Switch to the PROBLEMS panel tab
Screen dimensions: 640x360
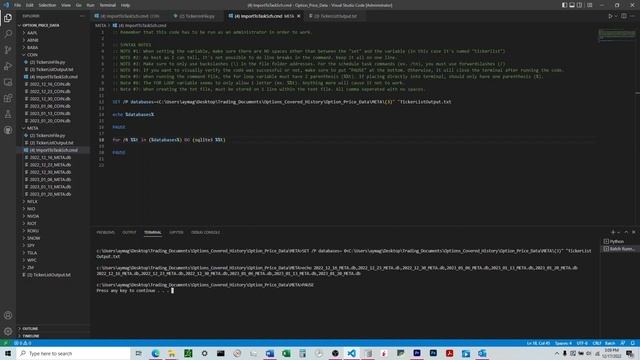click(105, 232)
